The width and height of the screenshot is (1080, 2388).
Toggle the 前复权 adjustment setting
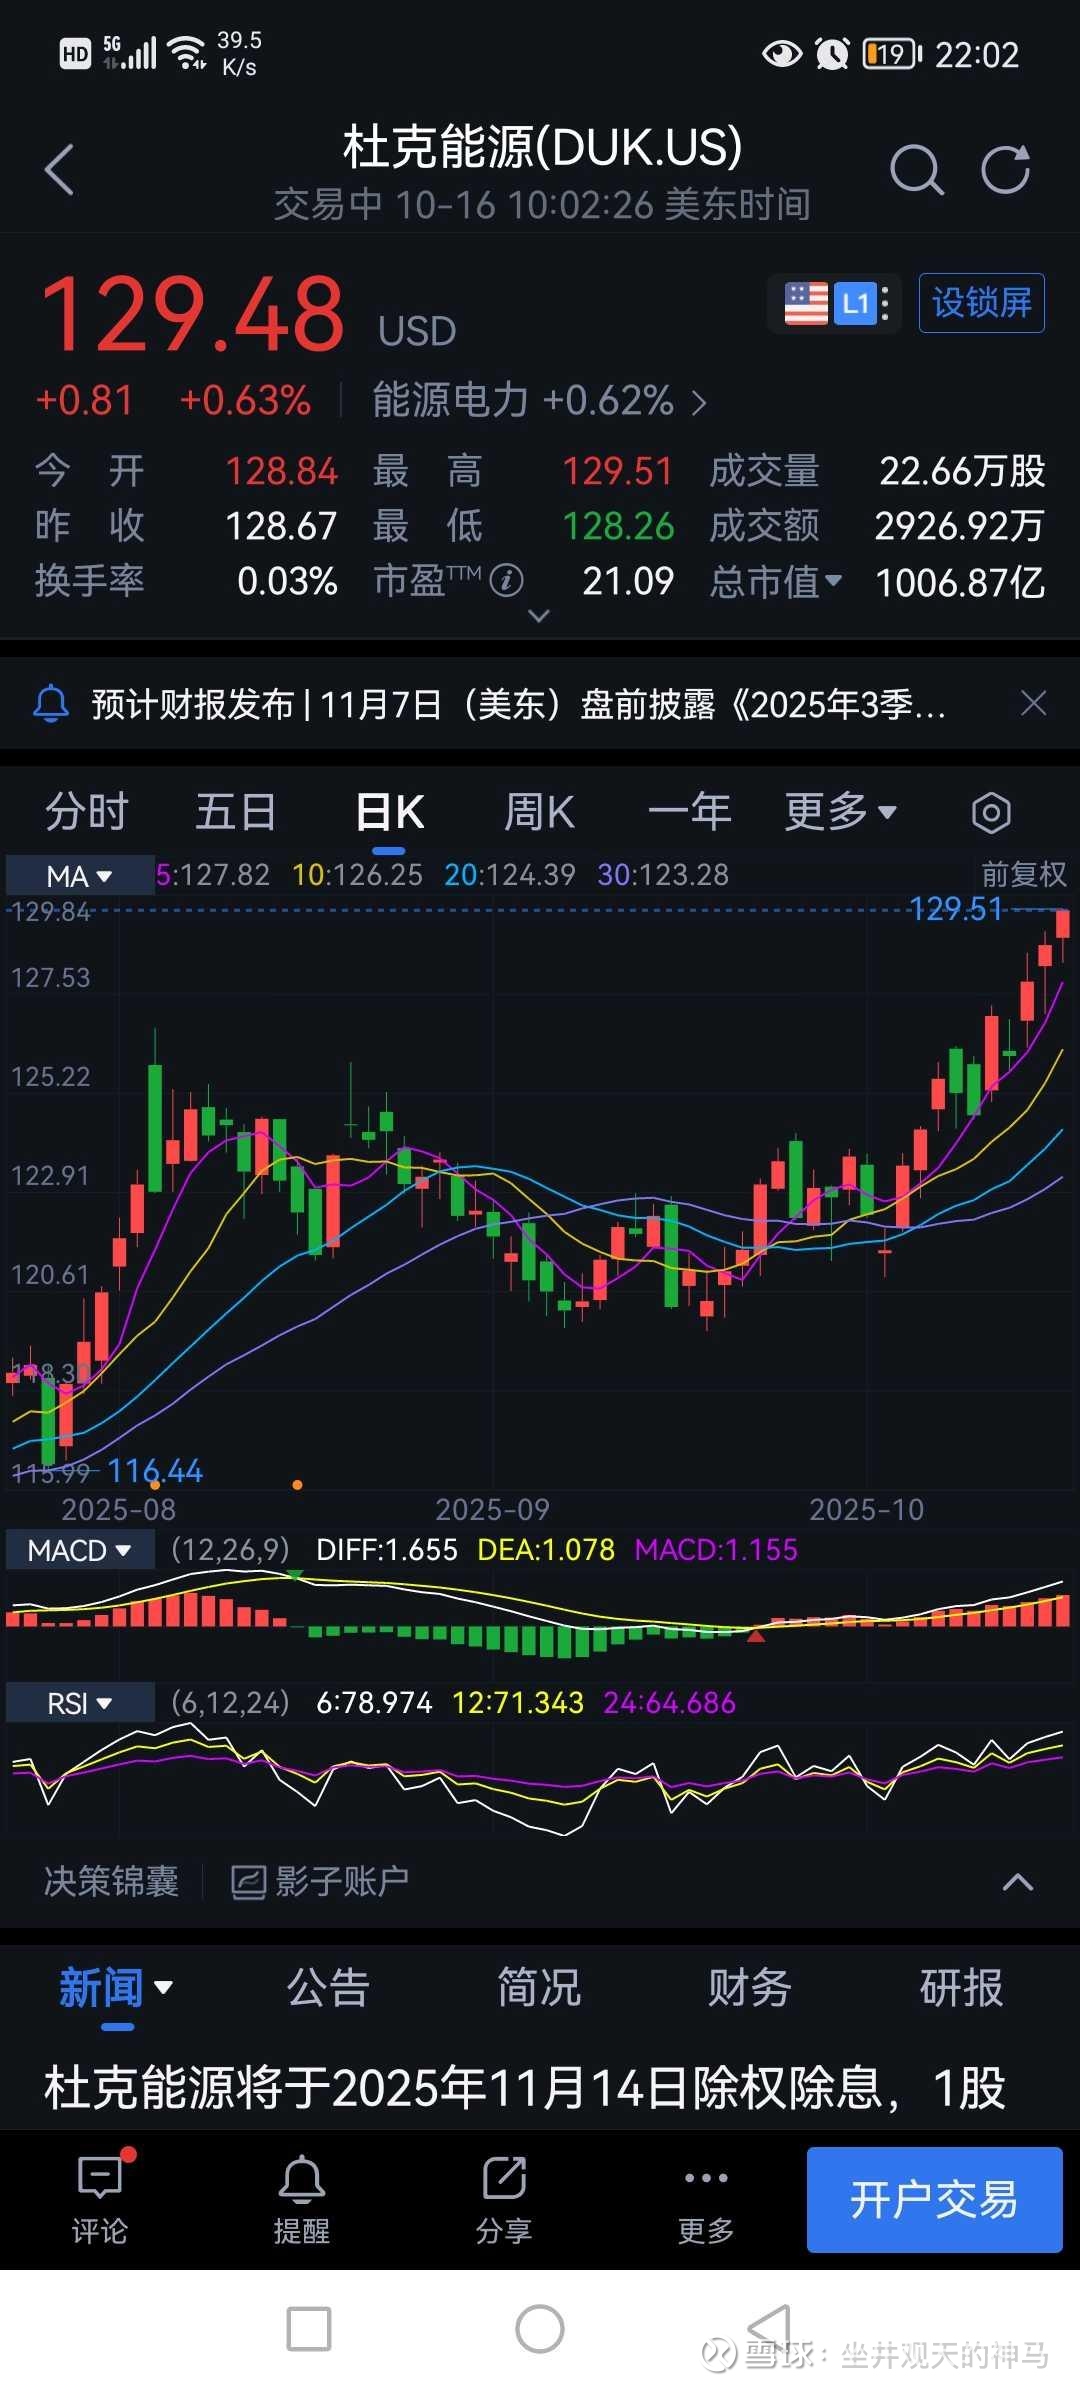pyautogui.click(x=1024, y=875)
